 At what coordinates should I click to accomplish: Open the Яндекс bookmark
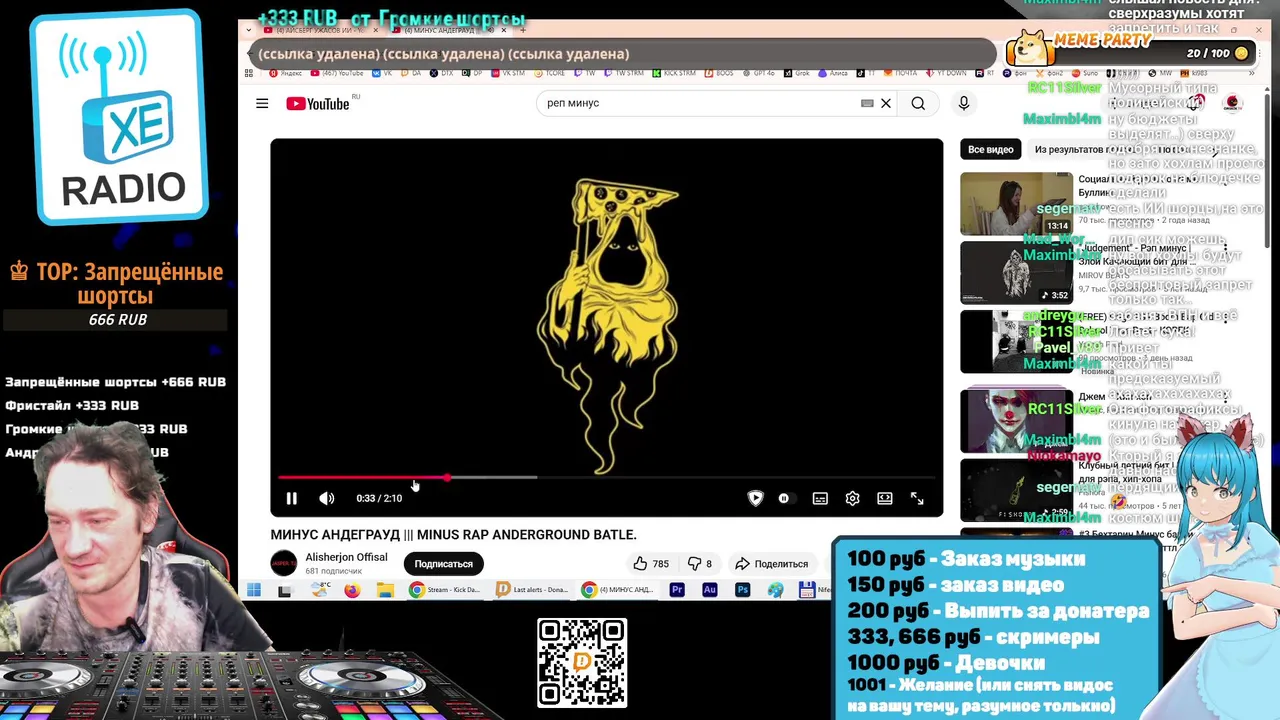pos(285,73)
